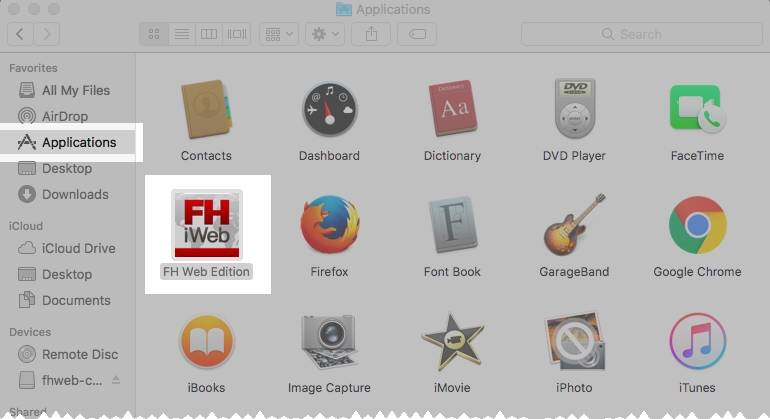
Task: Go back with the left arrow button
Action: pyautogui.click(x=20, y=34)
